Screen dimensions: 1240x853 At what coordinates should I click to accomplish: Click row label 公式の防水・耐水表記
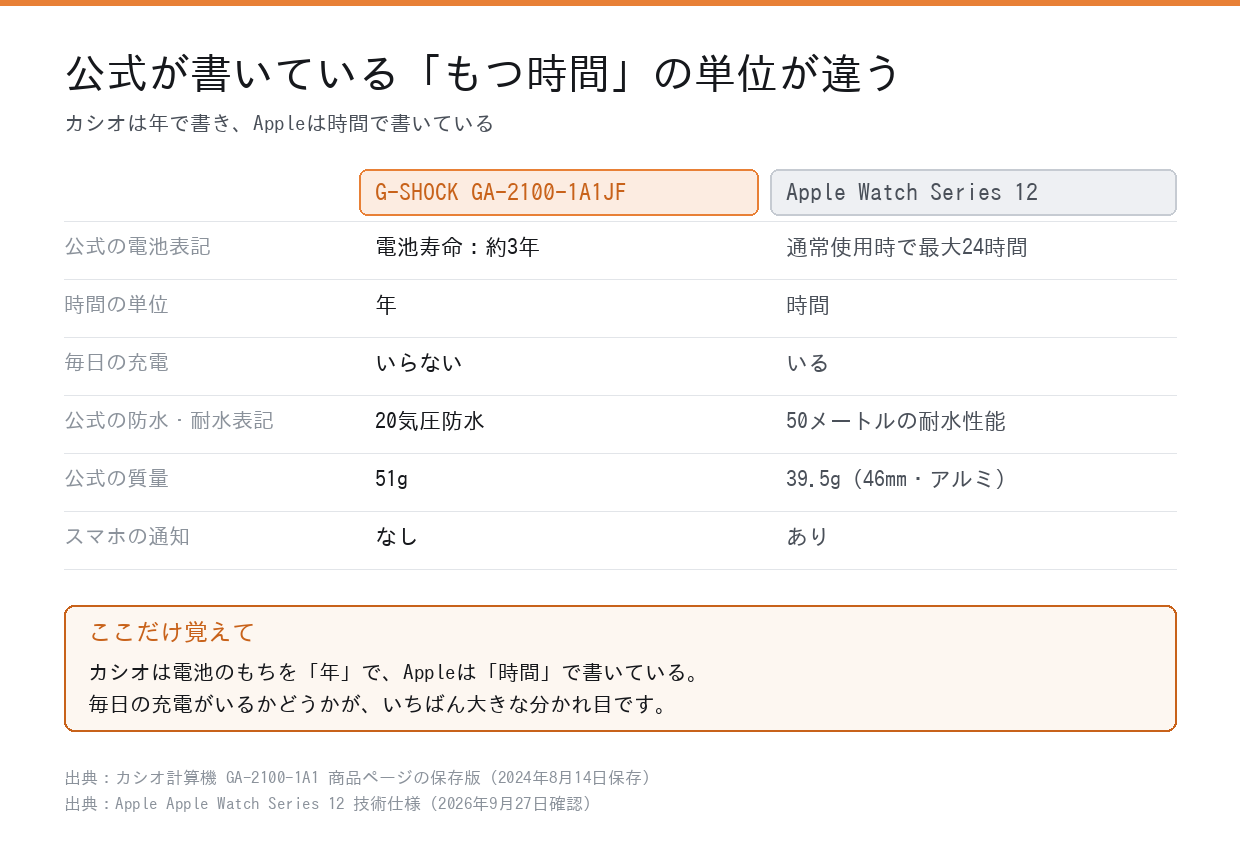169,420
